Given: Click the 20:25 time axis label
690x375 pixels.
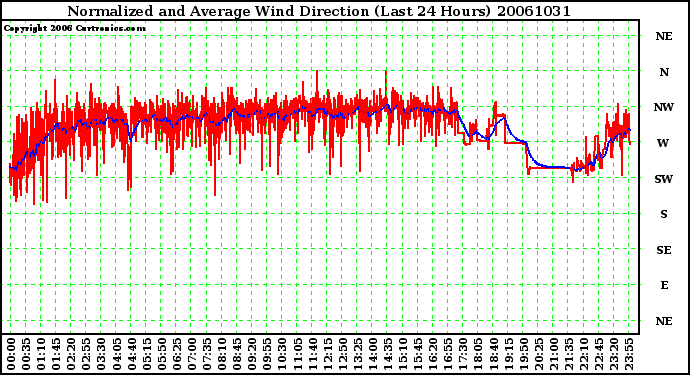Looking at the screenshot, I should pos(539,354).
